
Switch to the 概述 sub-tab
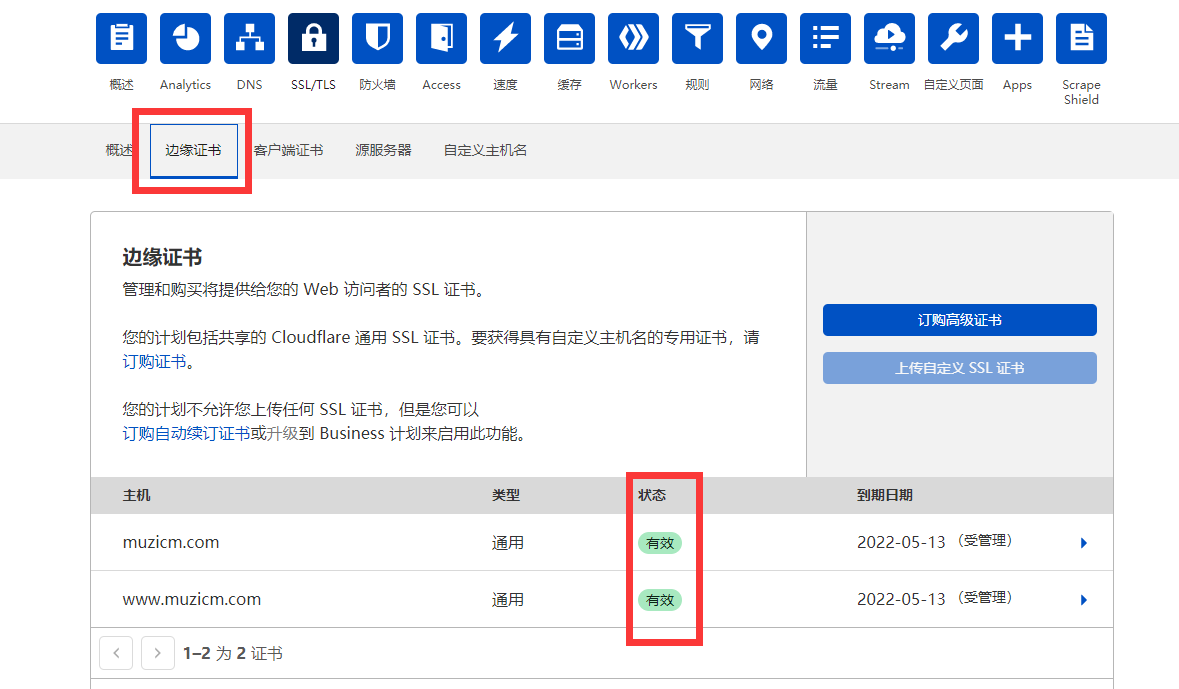coord(118,150)
